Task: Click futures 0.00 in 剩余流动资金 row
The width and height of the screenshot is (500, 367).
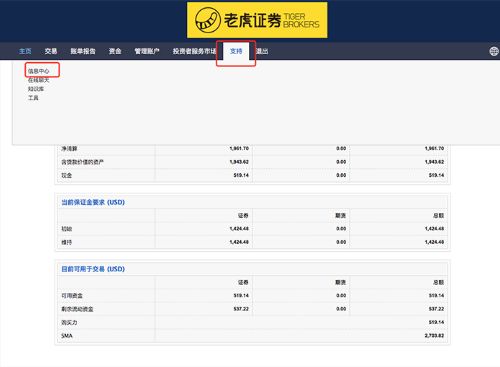Action: [x=341, y=309]
